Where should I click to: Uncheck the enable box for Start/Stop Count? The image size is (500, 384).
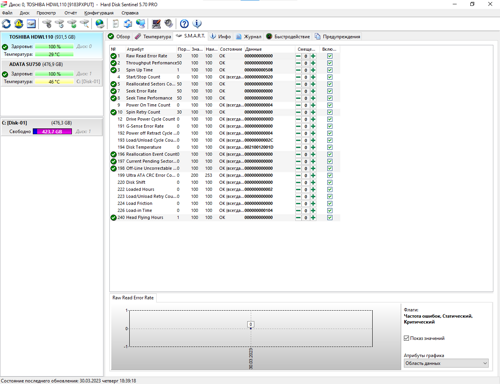click(330, 77)
